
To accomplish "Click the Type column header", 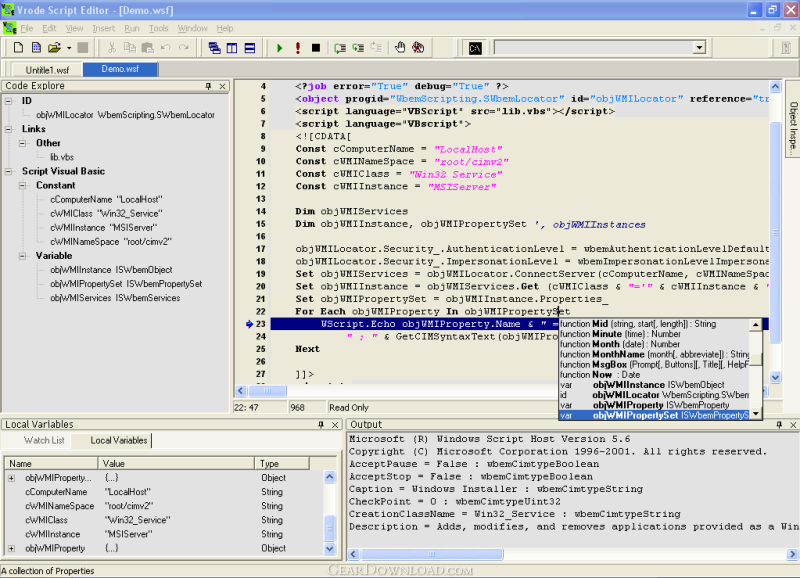I will point(282,463).
